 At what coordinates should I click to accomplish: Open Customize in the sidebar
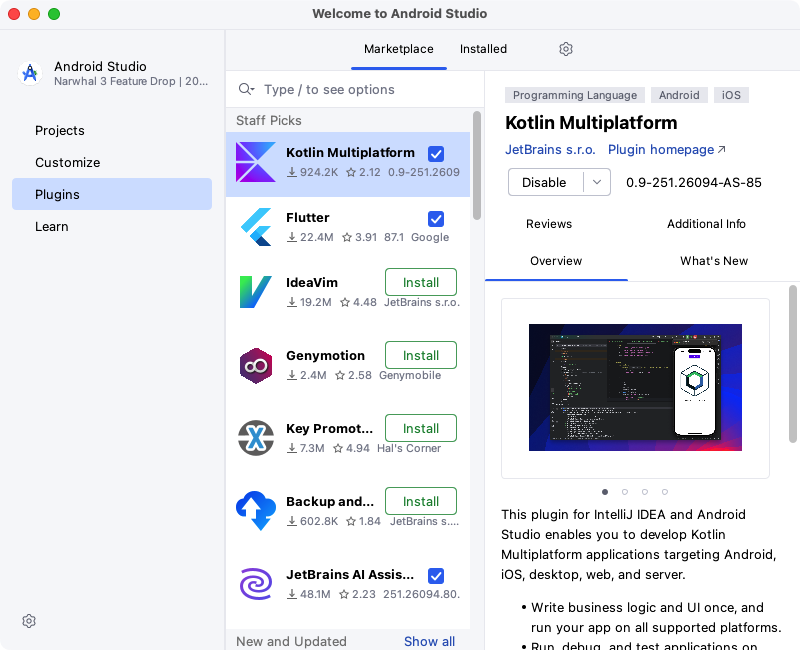(67, 162)
